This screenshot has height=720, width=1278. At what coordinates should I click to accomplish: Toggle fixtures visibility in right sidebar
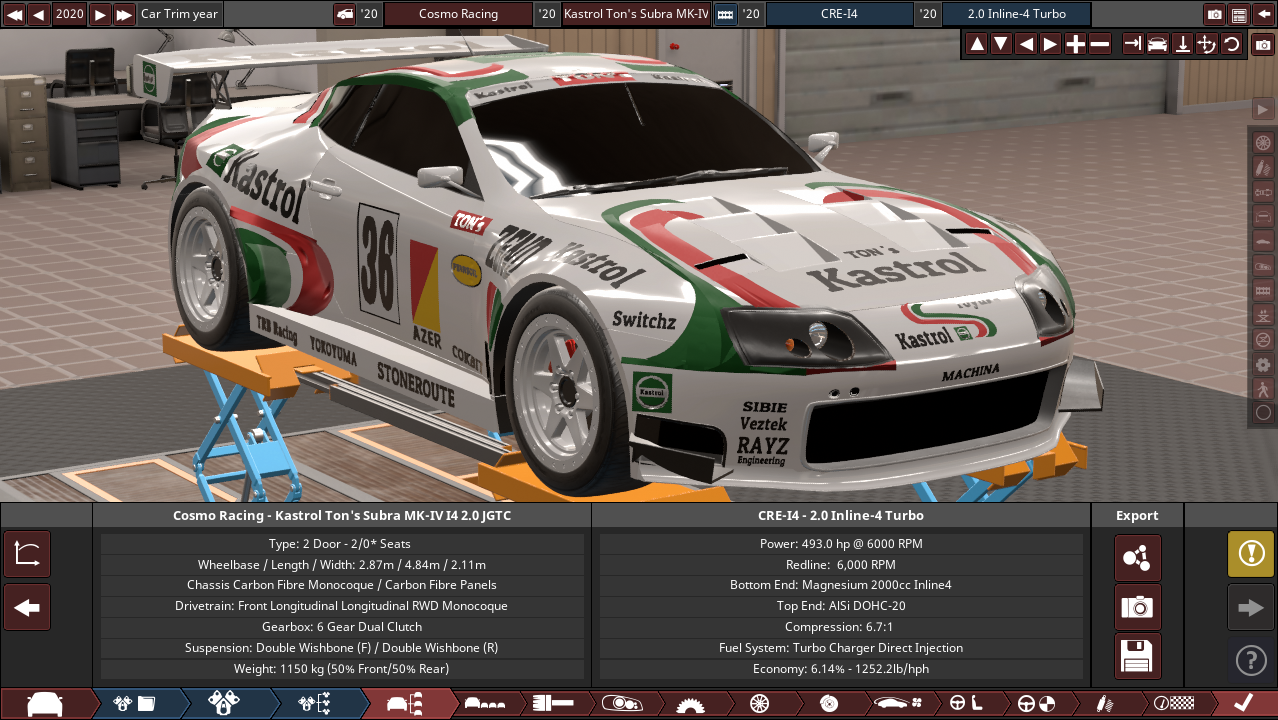pos(1263,265)
